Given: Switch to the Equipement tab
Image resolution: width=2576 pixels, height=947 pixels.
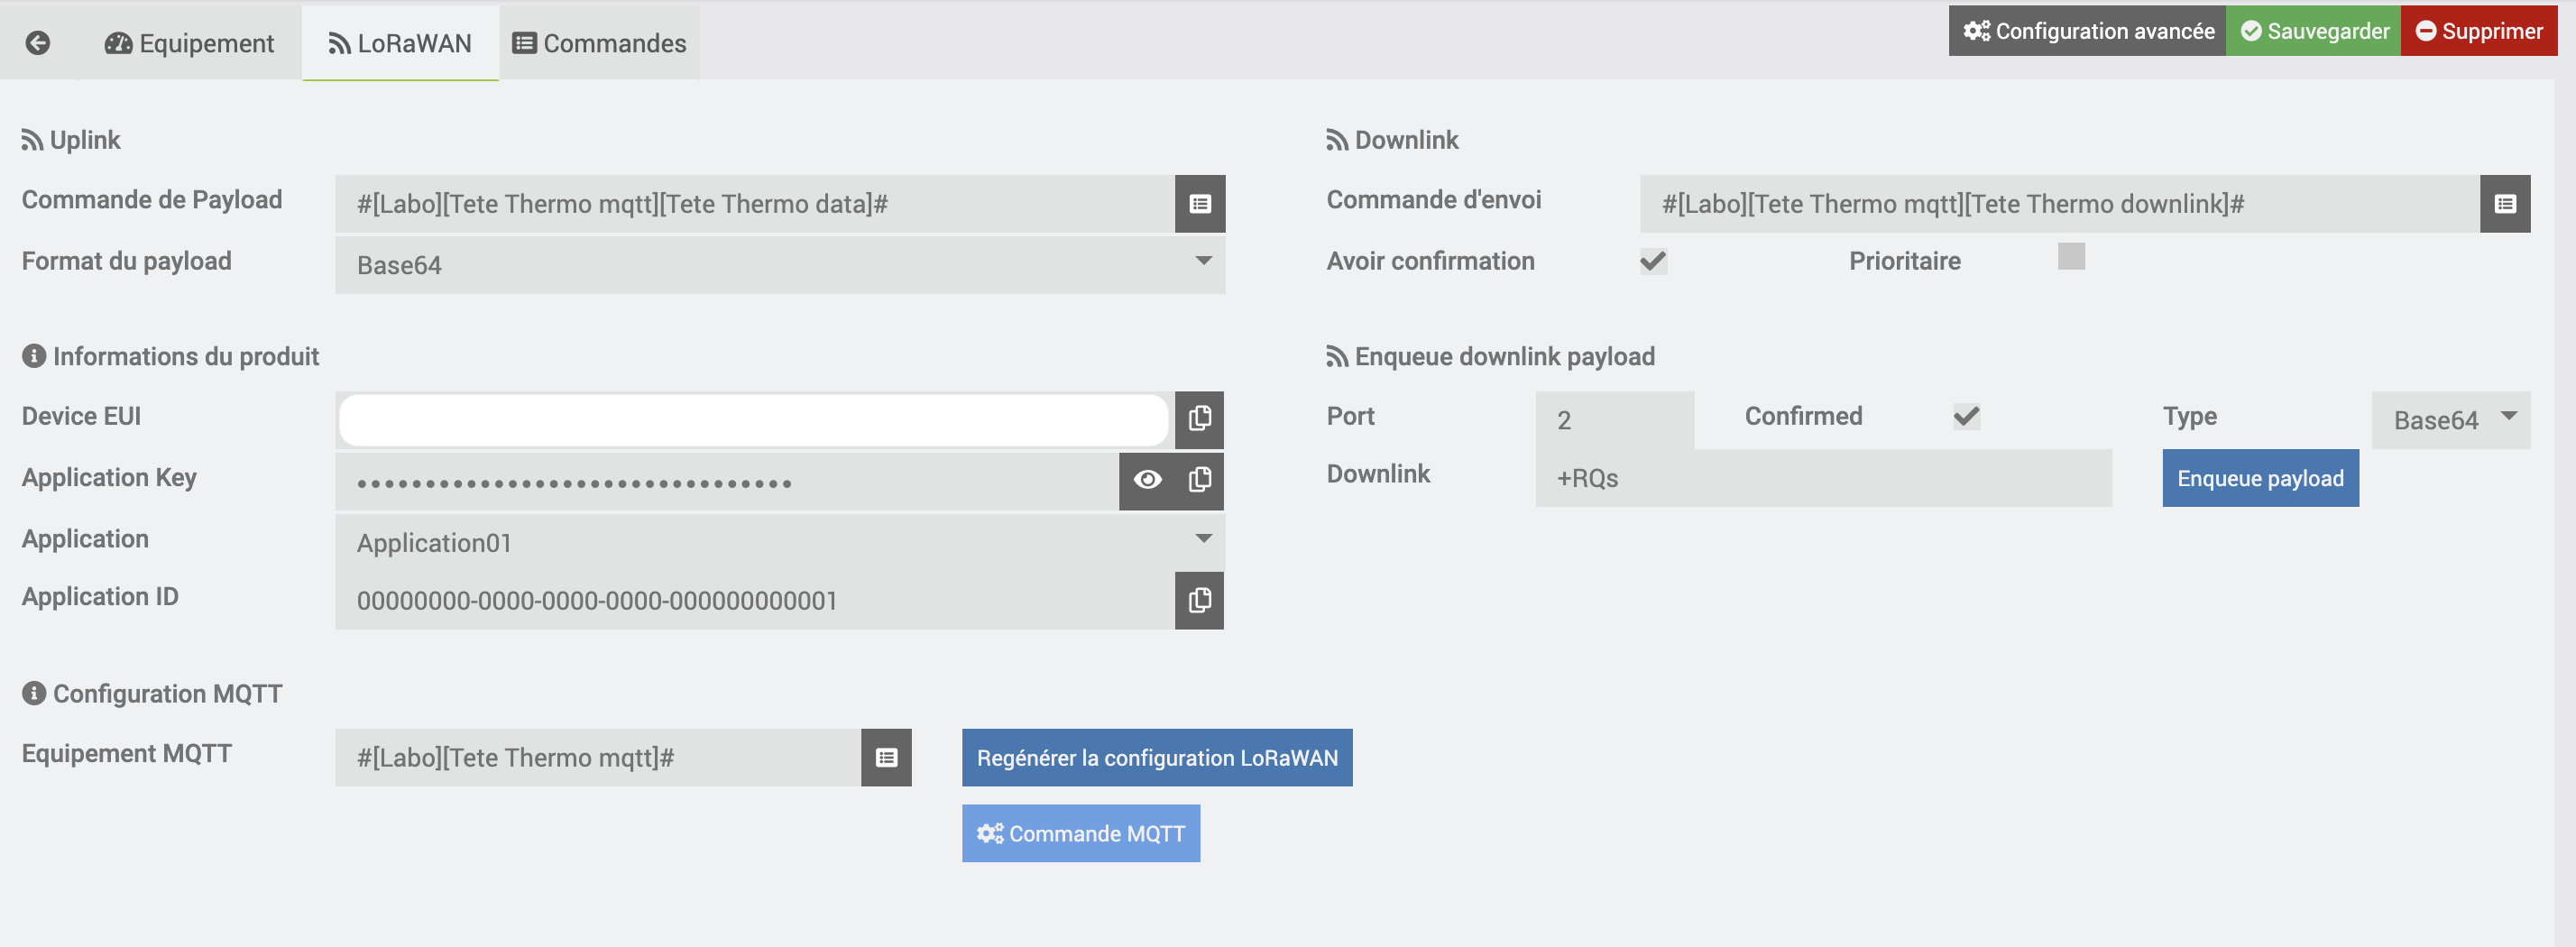Looking at the screenshot, I should coord(189,43).
